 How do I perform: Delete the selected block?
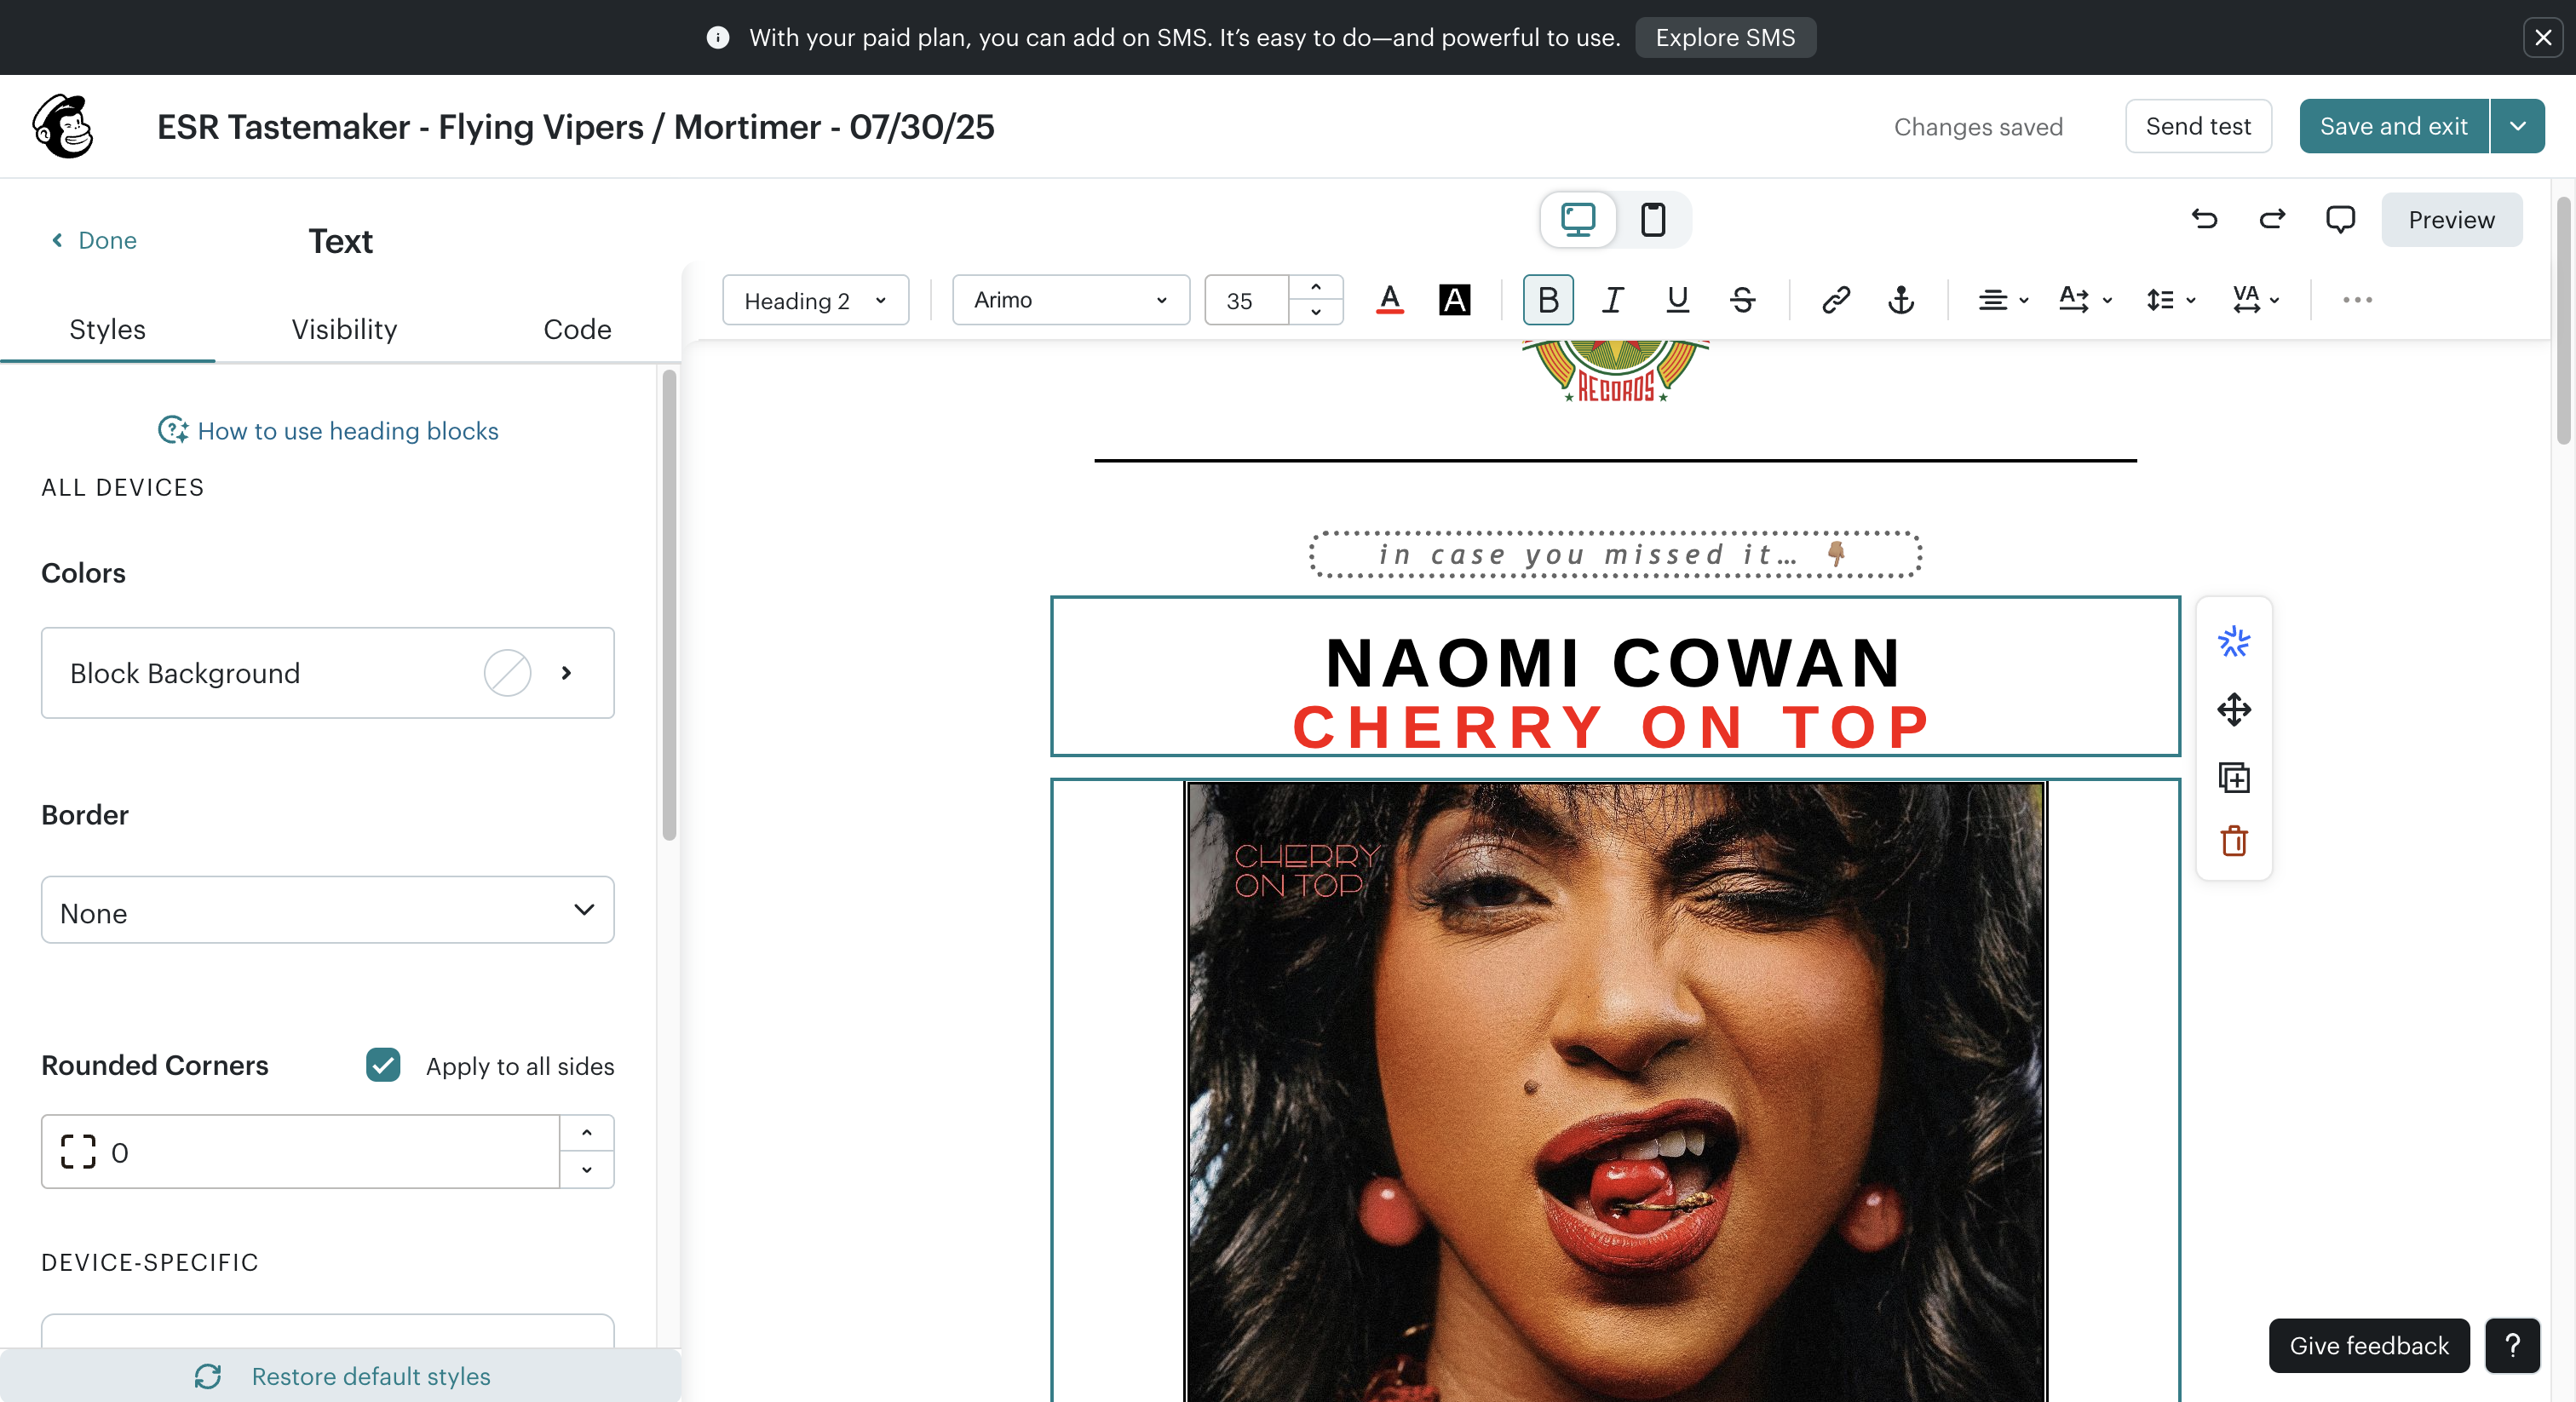point(2233,841)
